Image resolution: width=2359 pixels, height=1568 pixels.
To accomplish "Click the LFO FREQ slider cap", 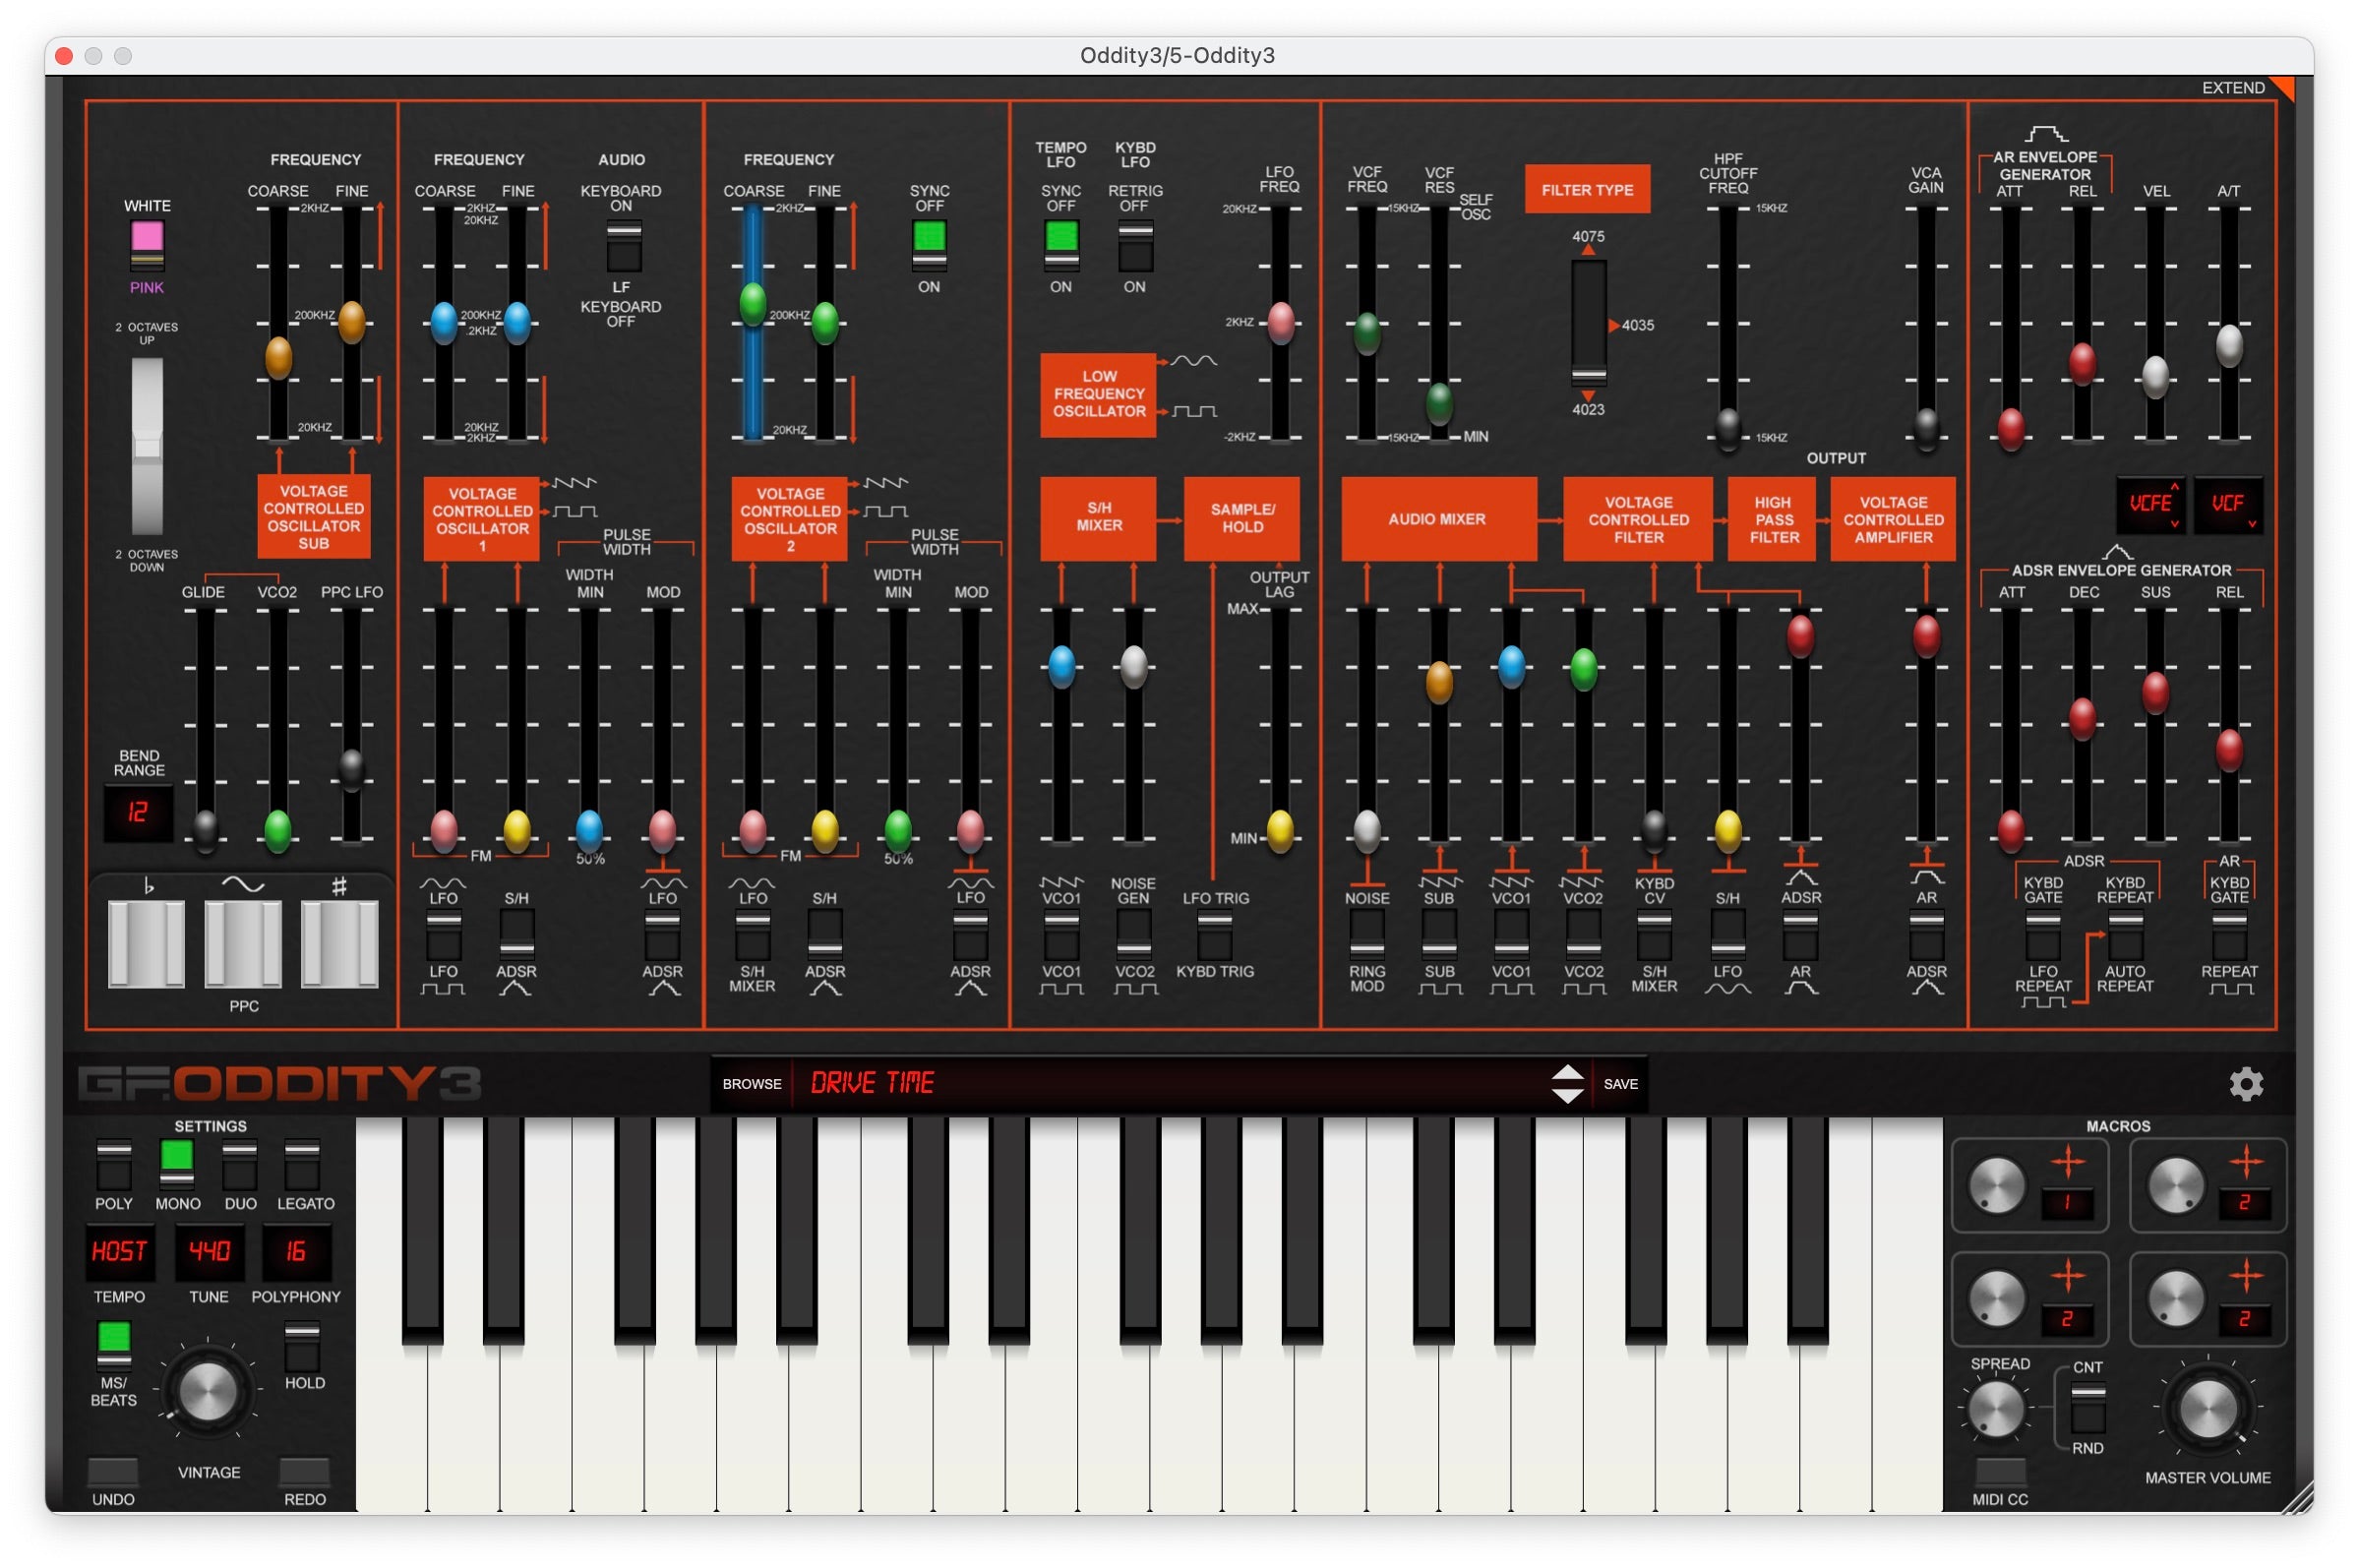I will tap(1281, 322).
